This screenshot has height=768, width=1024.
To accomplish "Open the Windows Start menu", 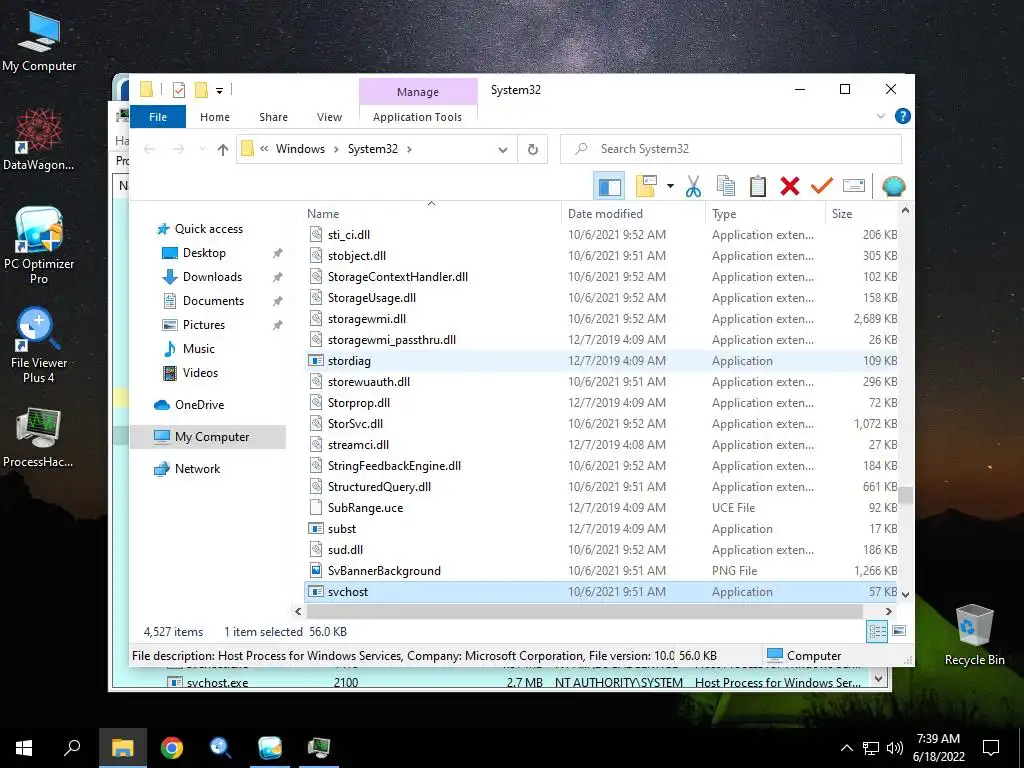I will pyautogui.click(x=24, y=748).
